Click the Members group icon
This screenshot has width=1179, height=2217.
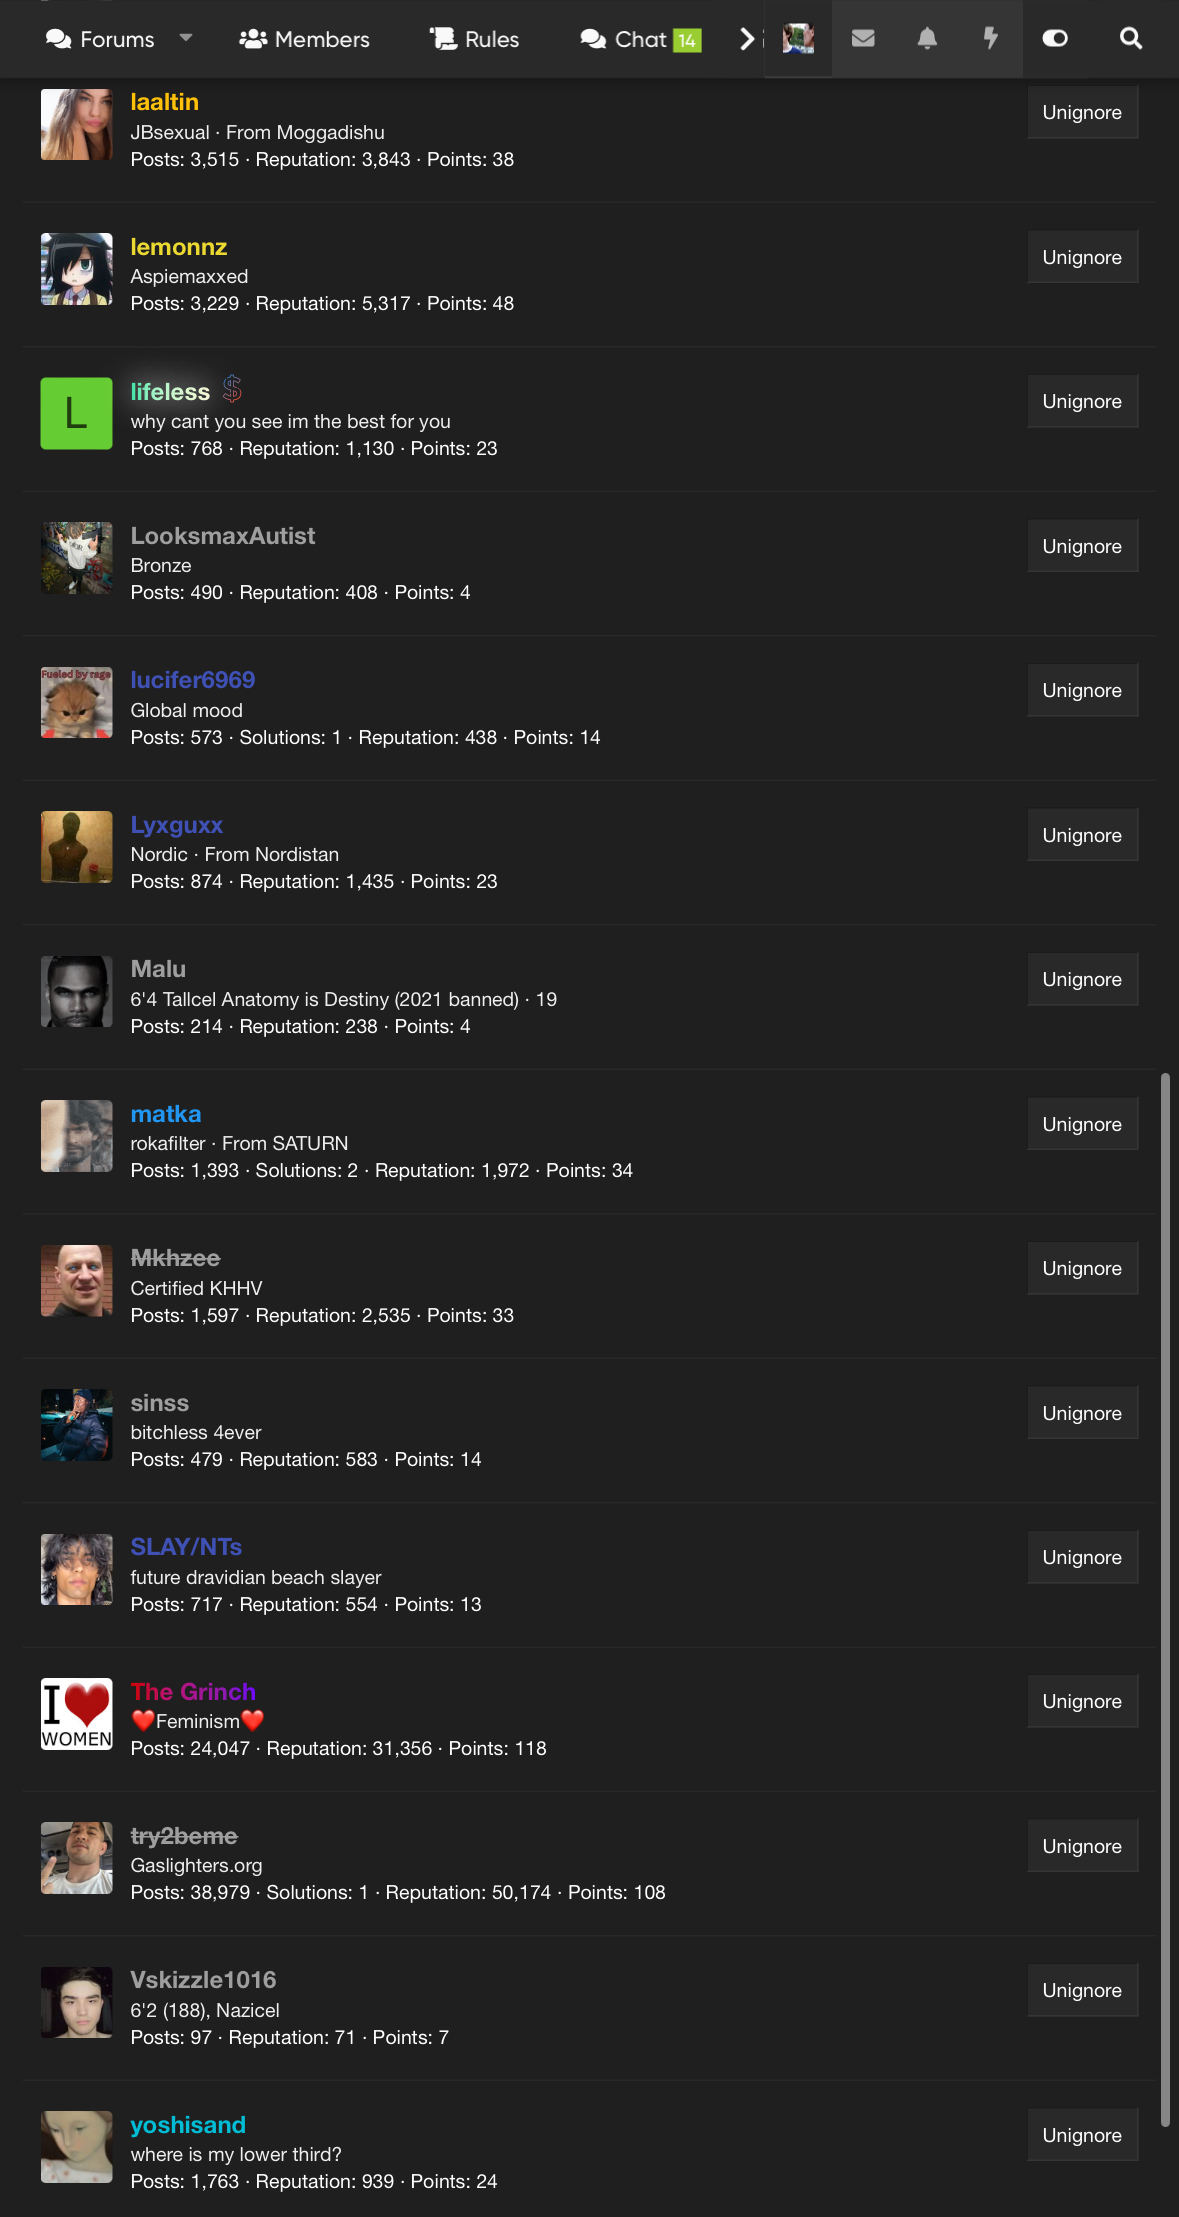[x=253, y=39]
